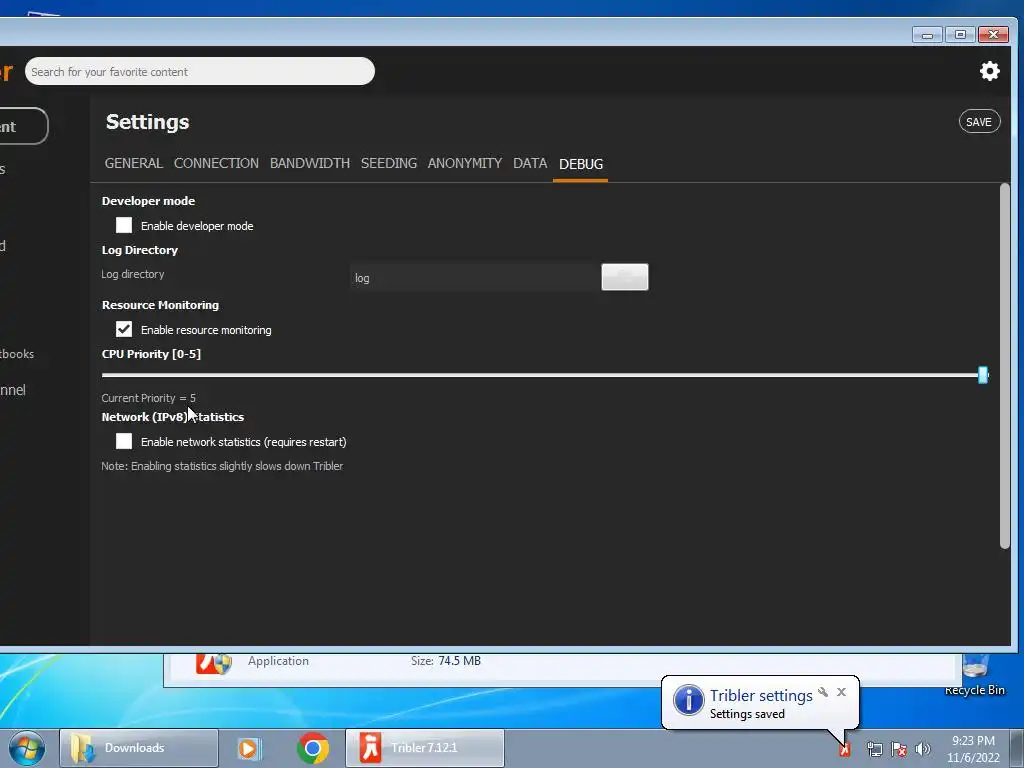The height and width of the screenshot is (768, 1024).
Task: Enable developer mode checkbox
Action: (123, 225)
